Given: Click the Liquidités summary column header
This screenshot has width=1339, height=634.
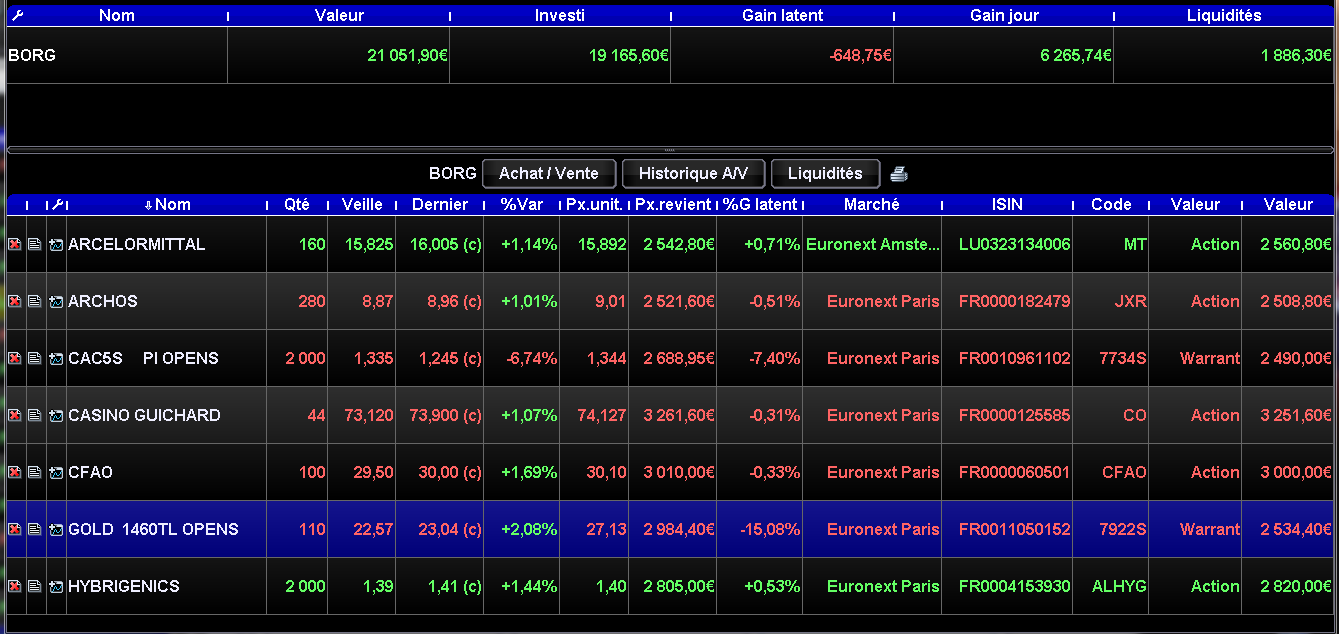Looking at the screenshot, I should pos(1224,16).
